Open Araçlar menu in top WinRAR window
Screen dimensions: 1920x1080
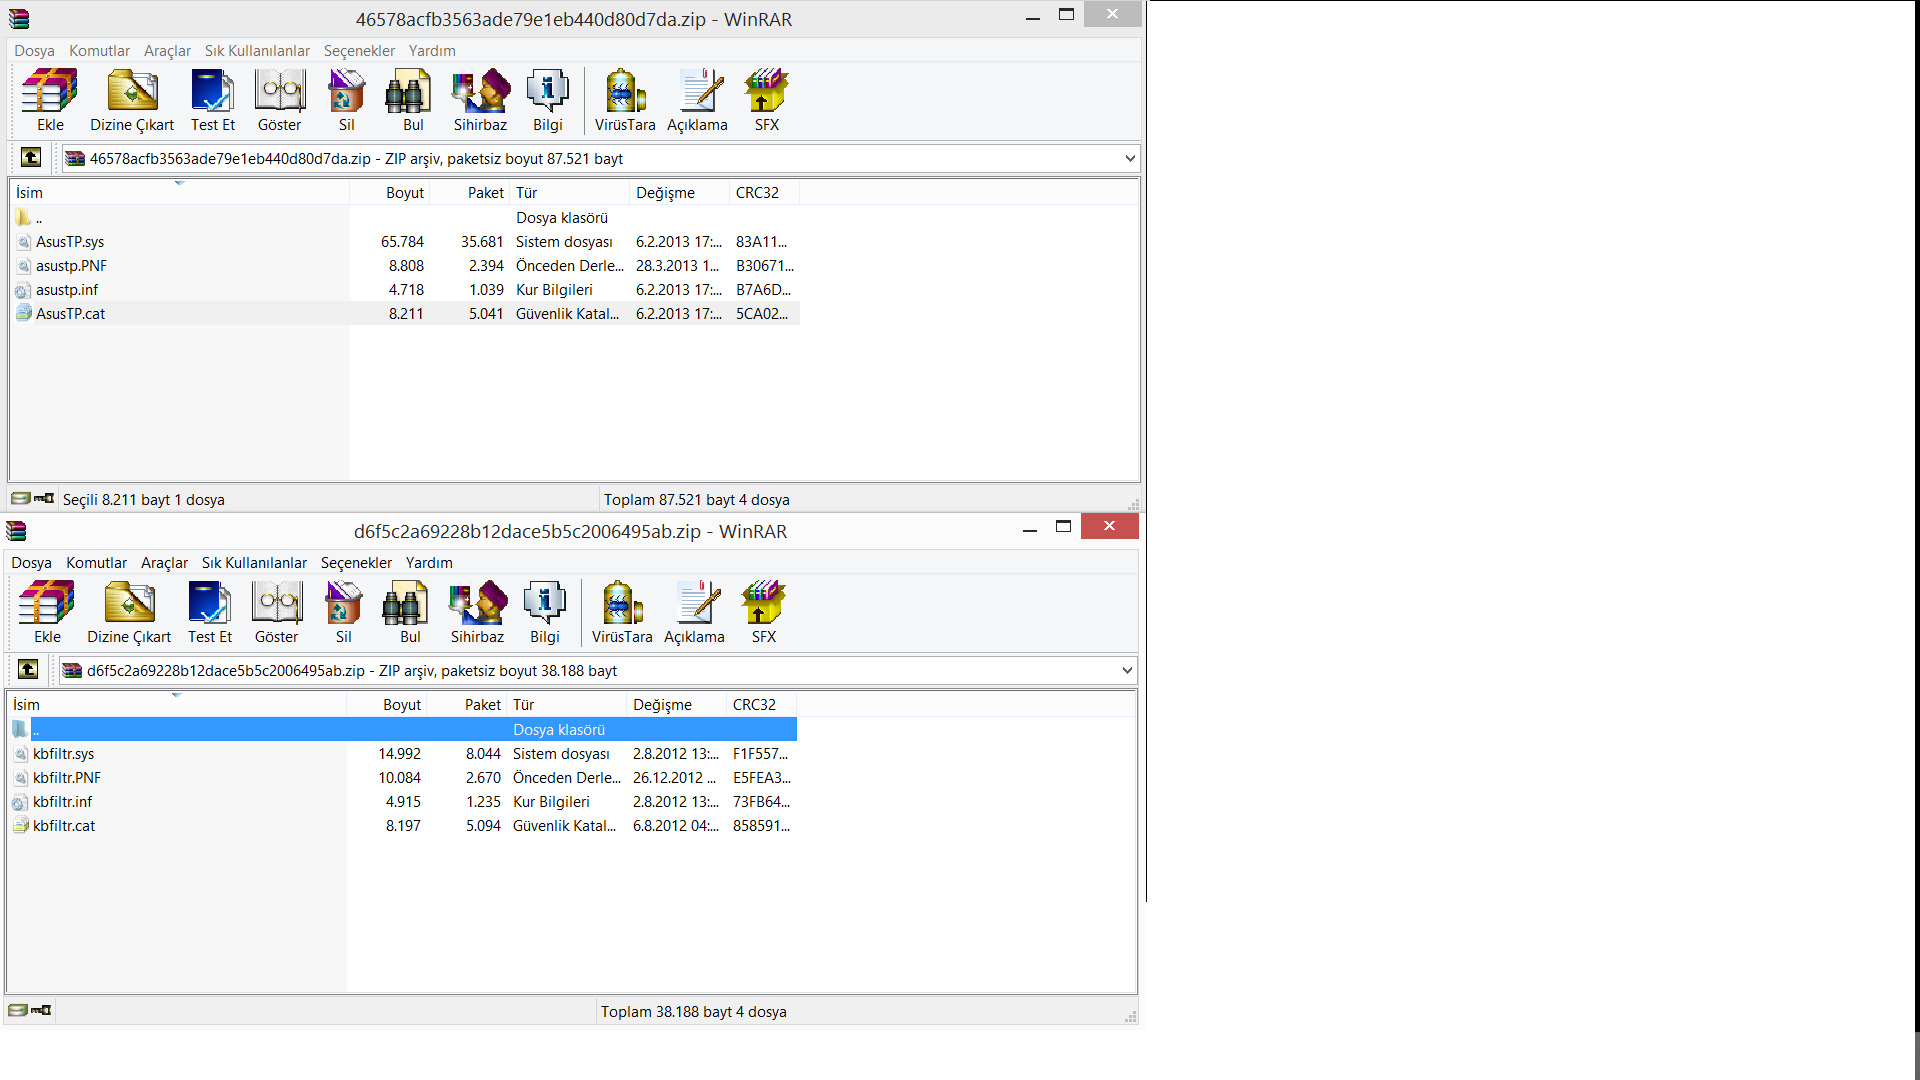(167, 51)
